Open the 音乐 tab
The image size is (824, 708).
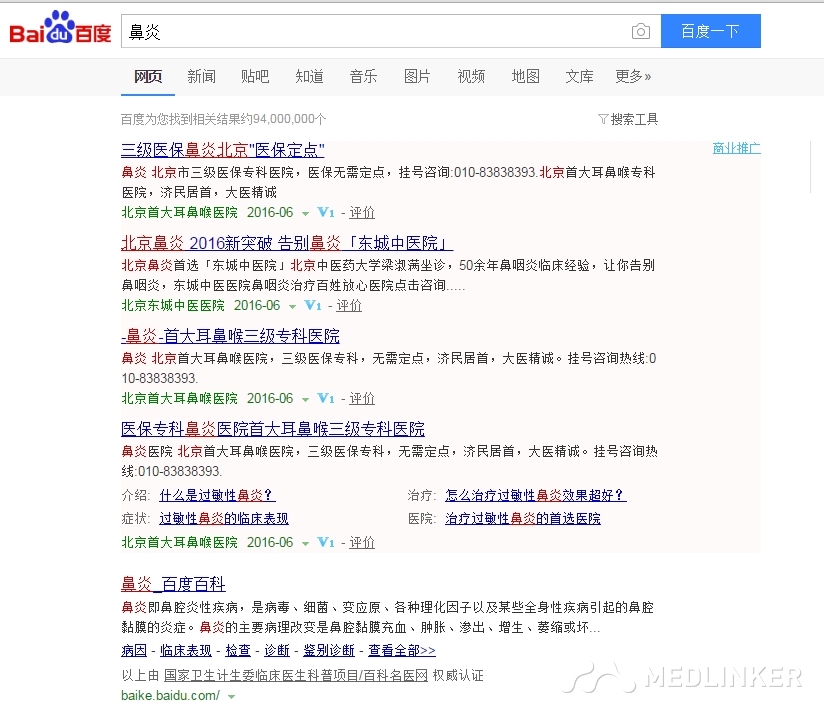point(364,77)
